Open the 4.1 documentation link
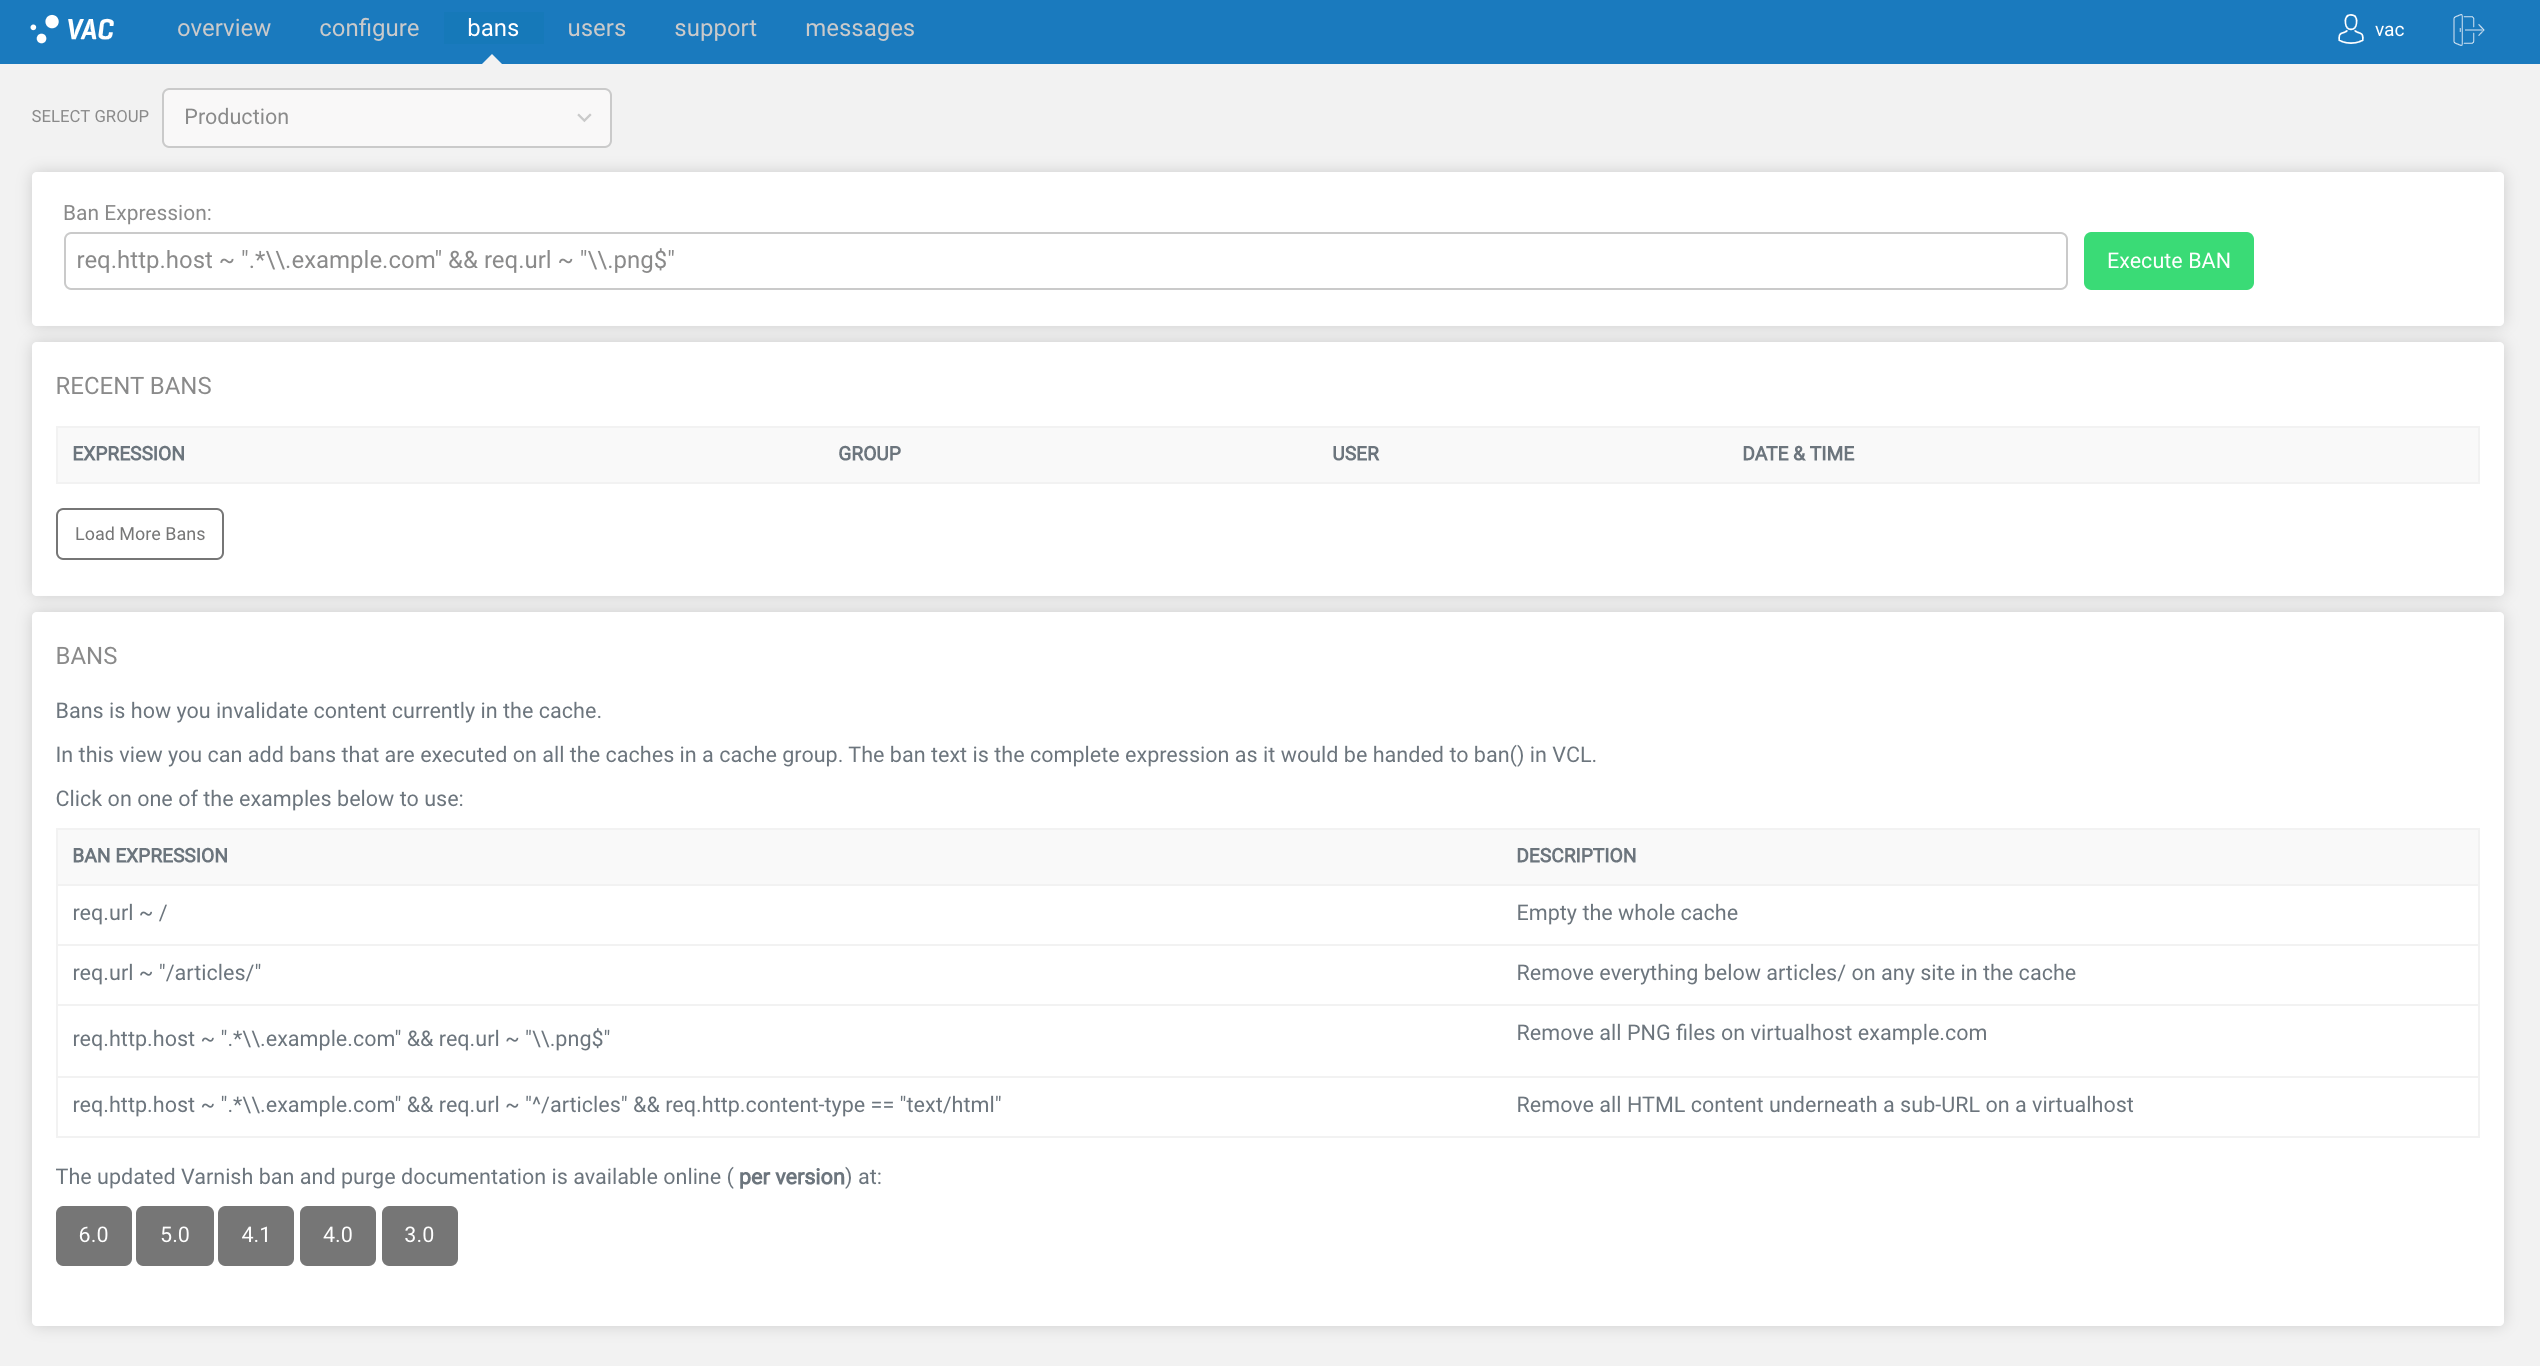Screen dimensions: 2540x1366 [x=255, y=1235]
